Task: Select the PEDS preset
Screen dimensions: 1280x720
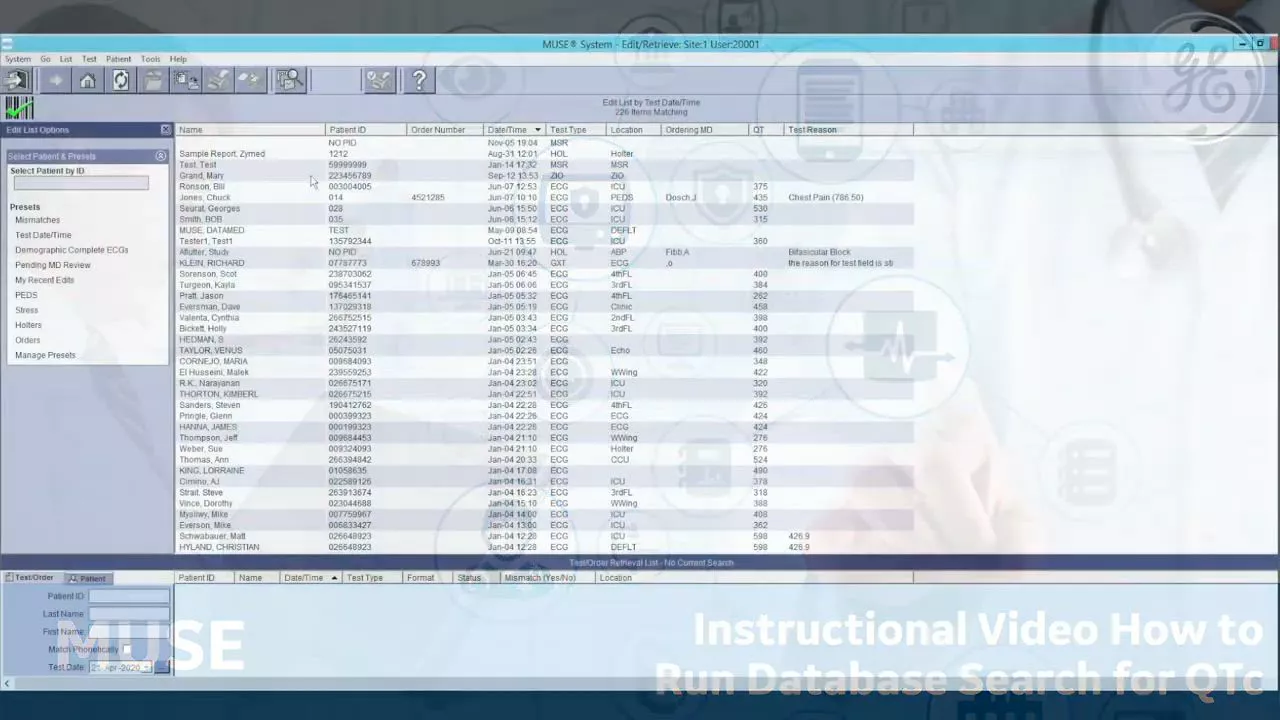Action: 26,295
